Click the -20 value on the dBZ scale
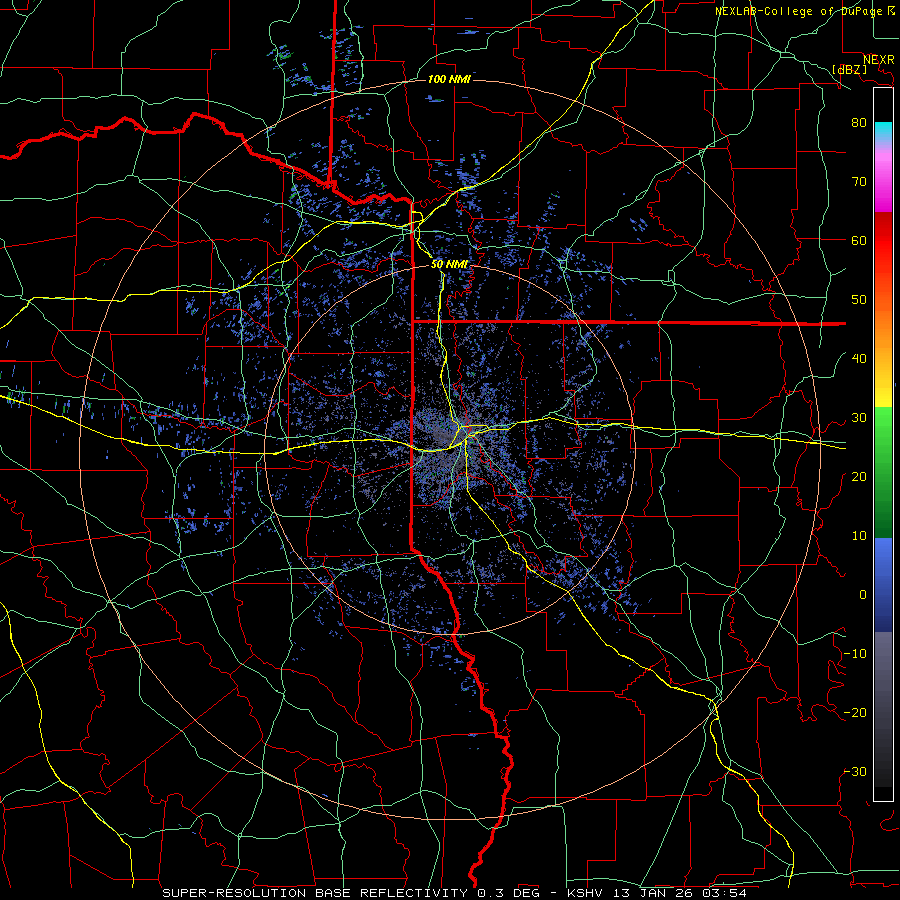900x900 pixels. coord(855,712)
